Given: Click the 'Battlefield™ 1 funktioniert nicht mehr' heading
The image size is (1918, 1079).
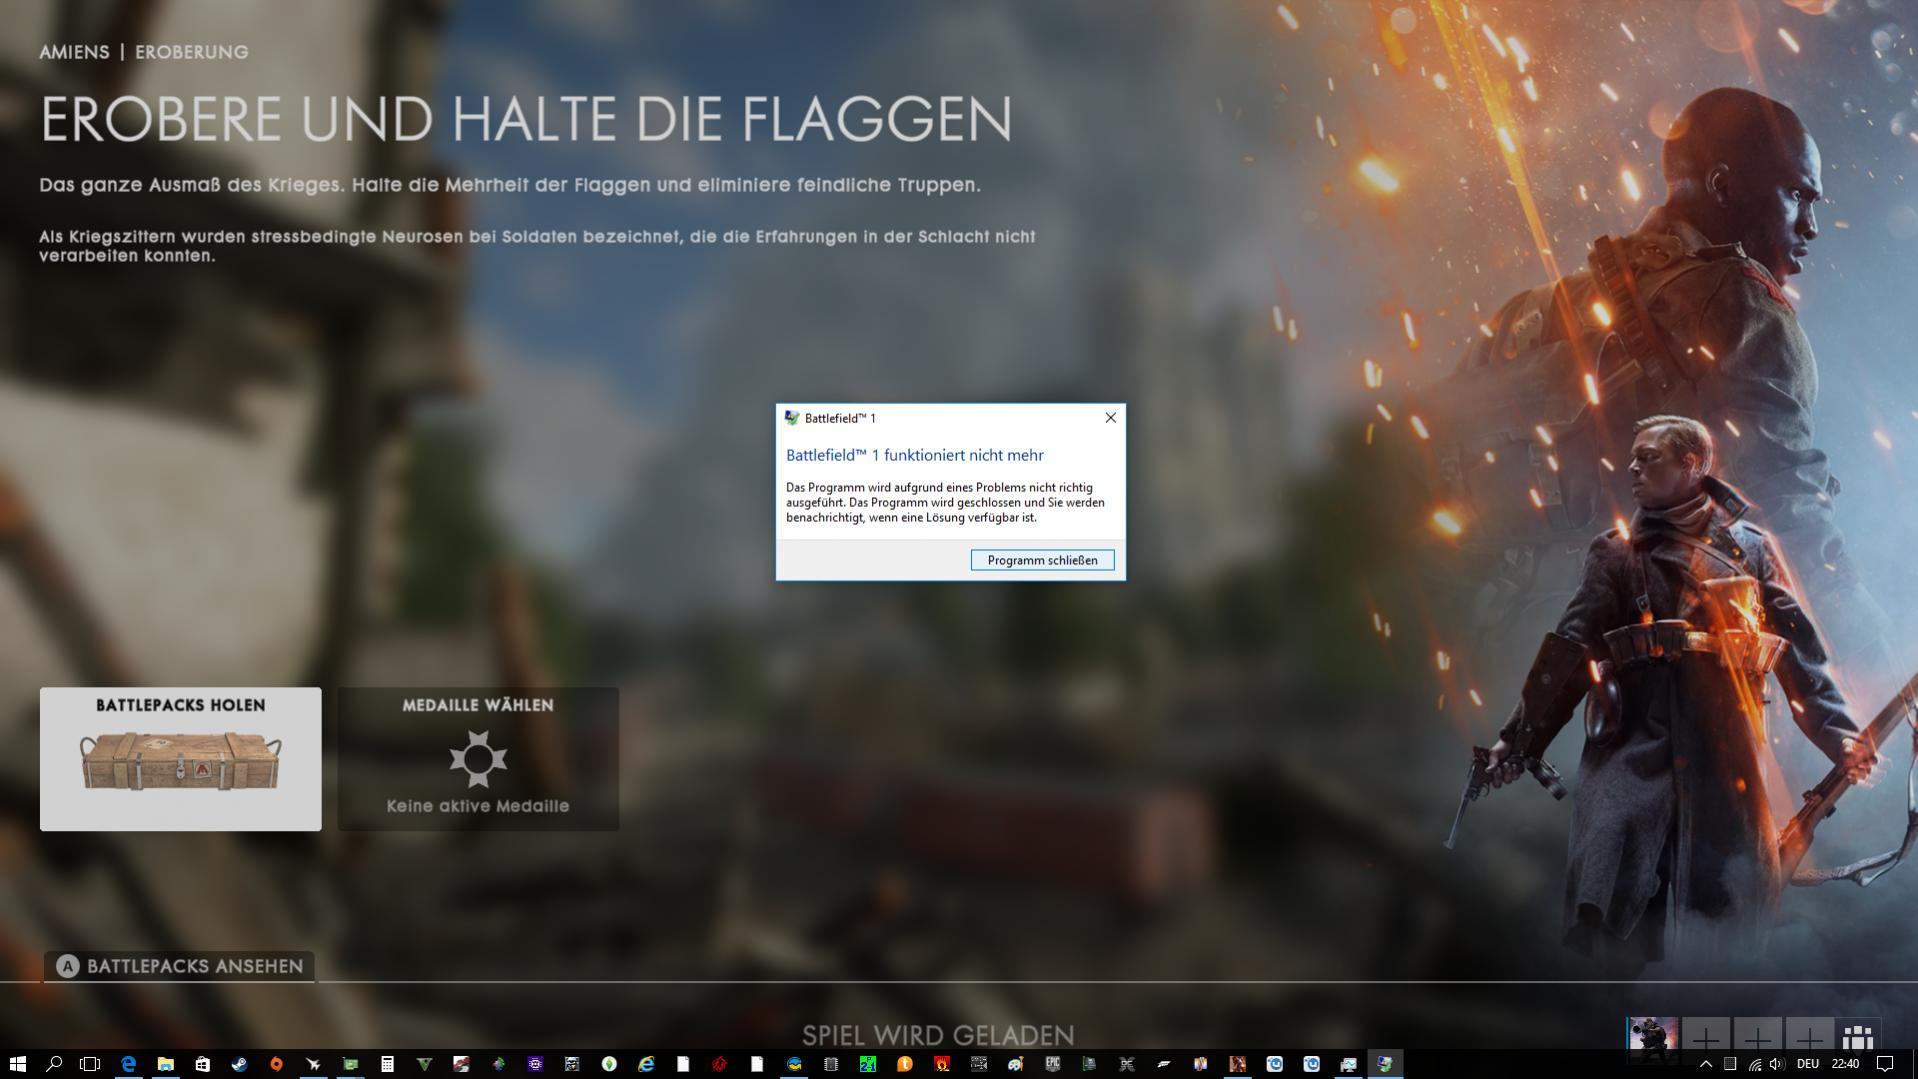Looking at the screenshot, I should click(915, 455).
